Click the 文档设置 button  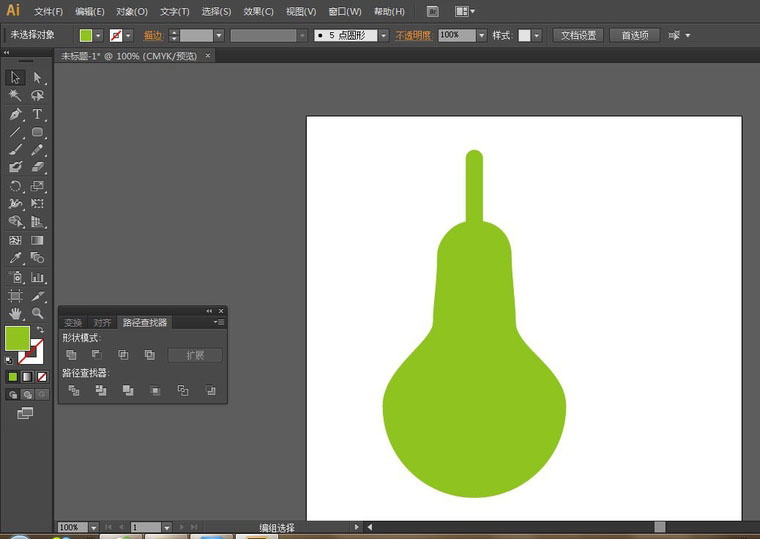coord(578,35)
